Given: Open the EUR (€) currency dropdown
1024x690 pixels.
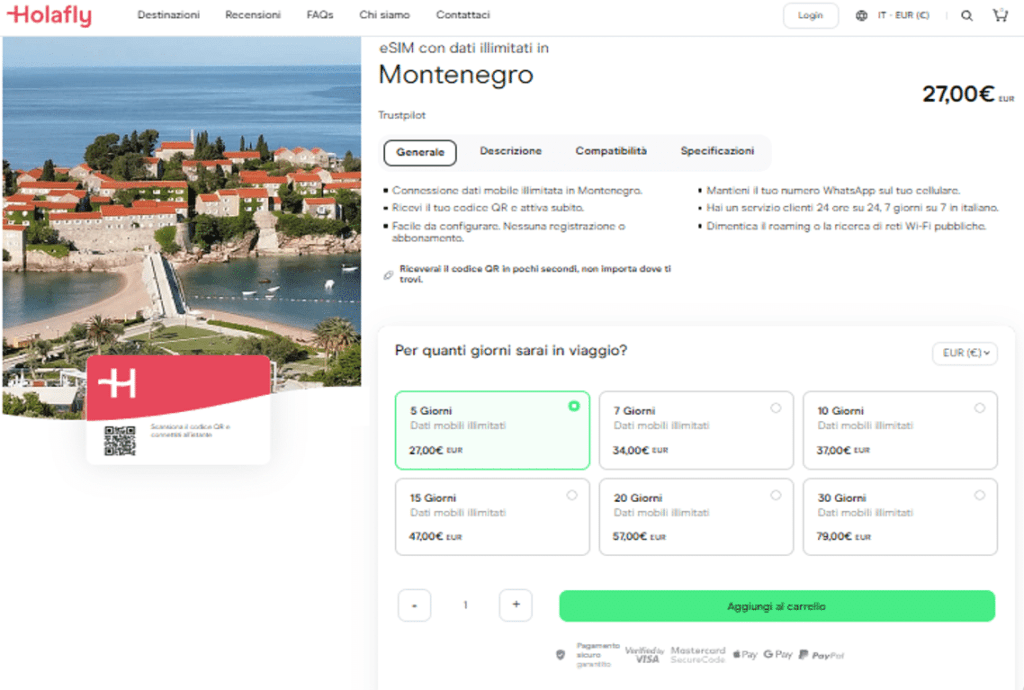Looking at the screenshot, I should 964,353.
